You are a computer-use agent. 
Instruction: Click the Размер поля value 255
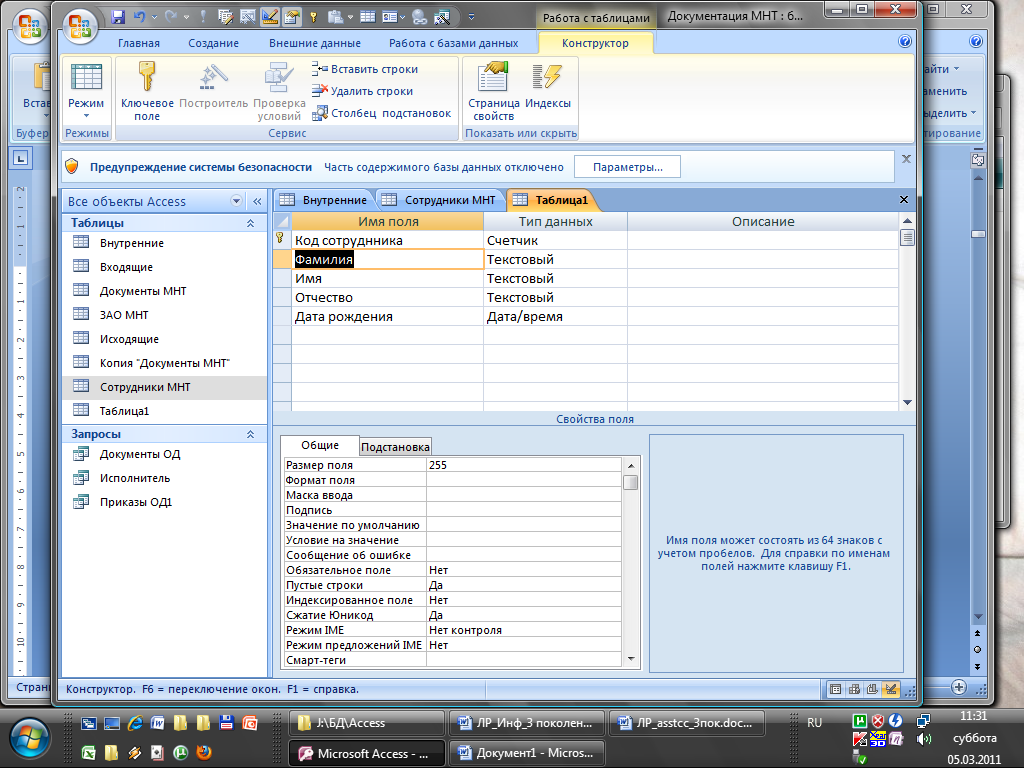[524, 465]
